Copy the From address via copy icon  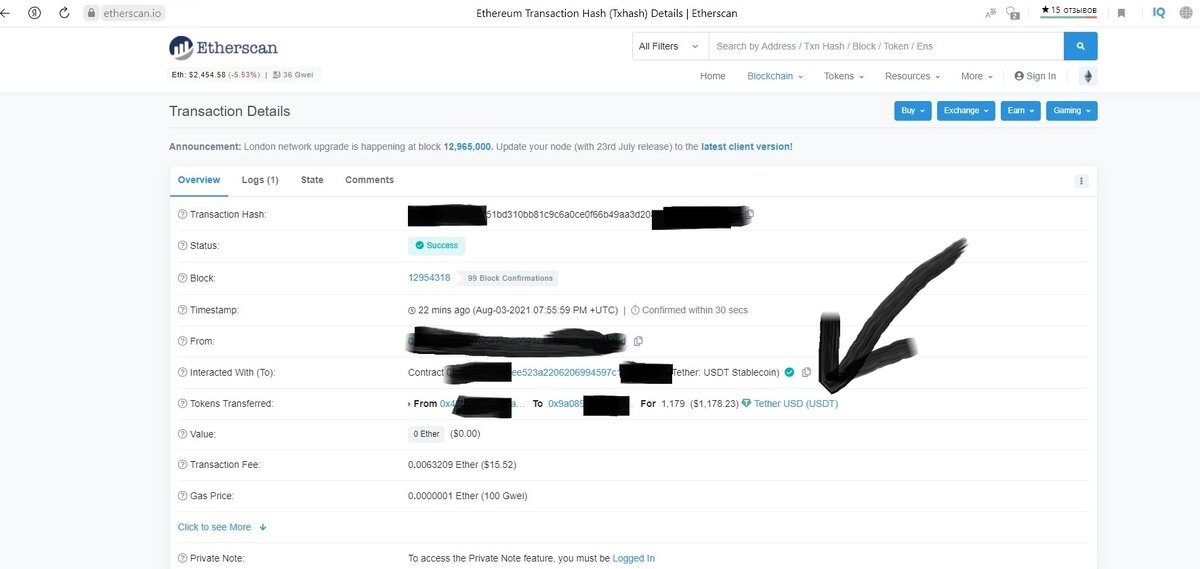pyautogui.click(x=638, y=341)
